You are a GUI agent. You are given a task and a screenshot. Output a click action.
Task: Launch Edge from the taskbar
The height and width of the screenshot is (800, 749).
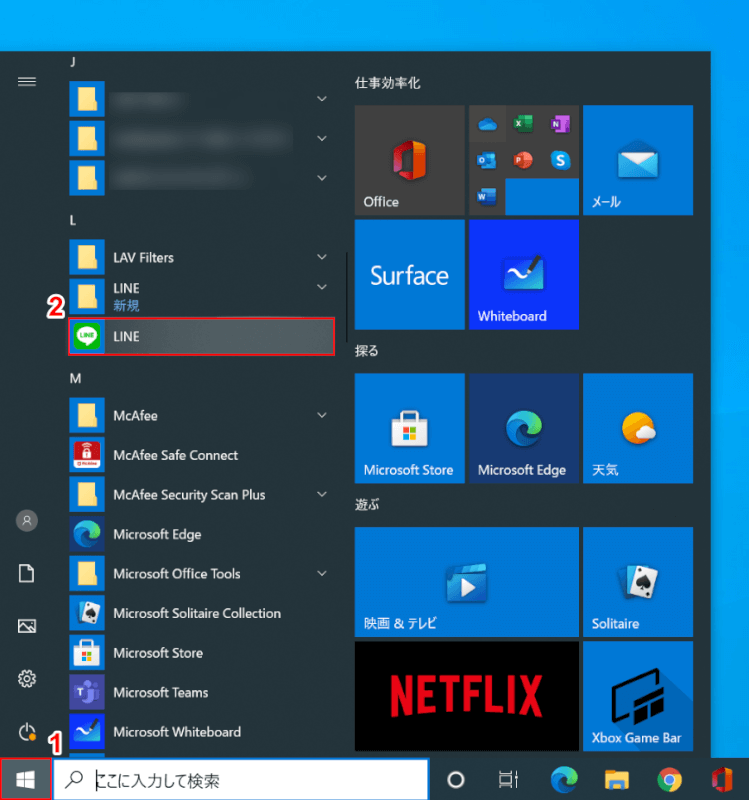tap(564, 780)
